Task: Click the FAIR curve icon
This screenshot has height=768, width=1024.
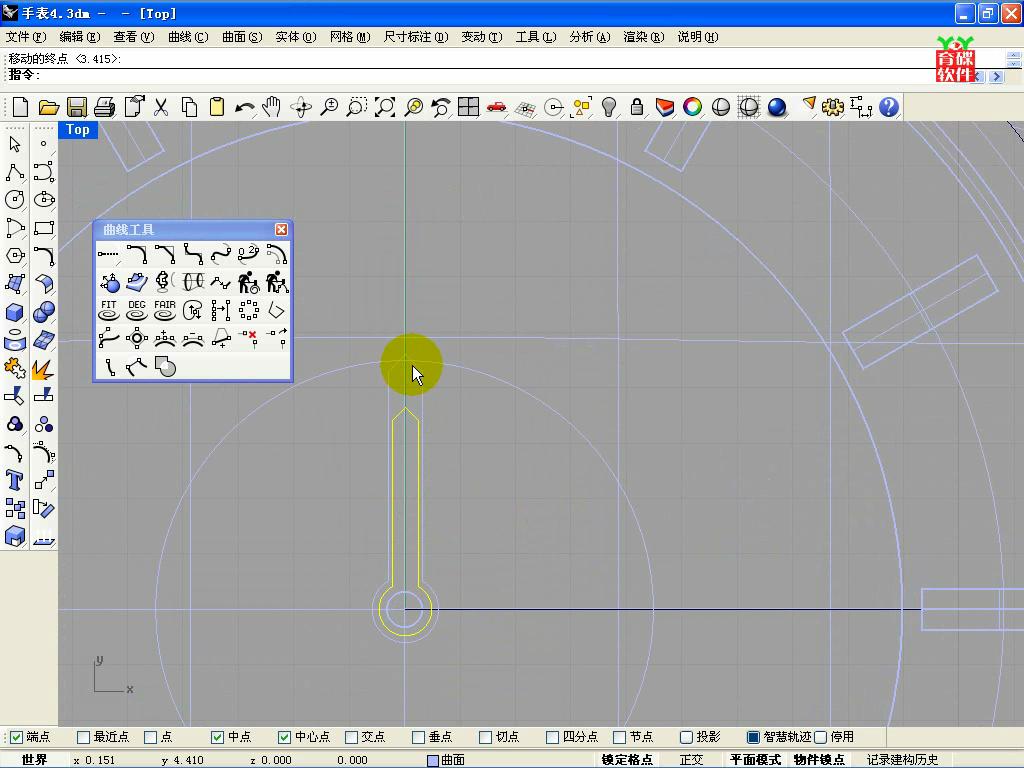Action: pos(165,310)
